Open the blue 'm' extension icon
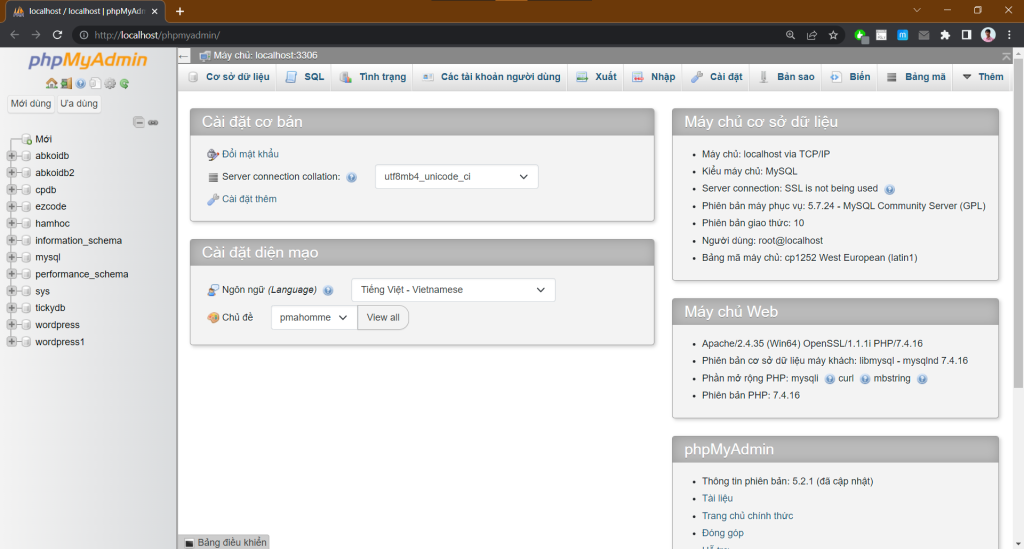This screenshot has height=549, width=1024. (x=903, y=35)
